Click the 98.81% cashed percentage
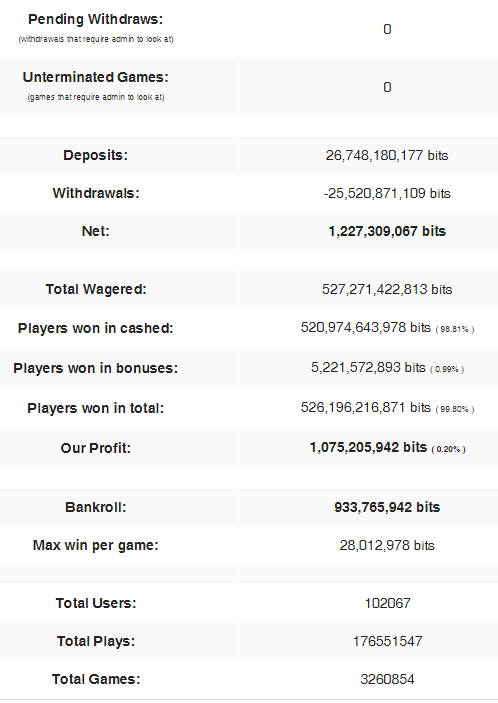 tap(455, 329)
